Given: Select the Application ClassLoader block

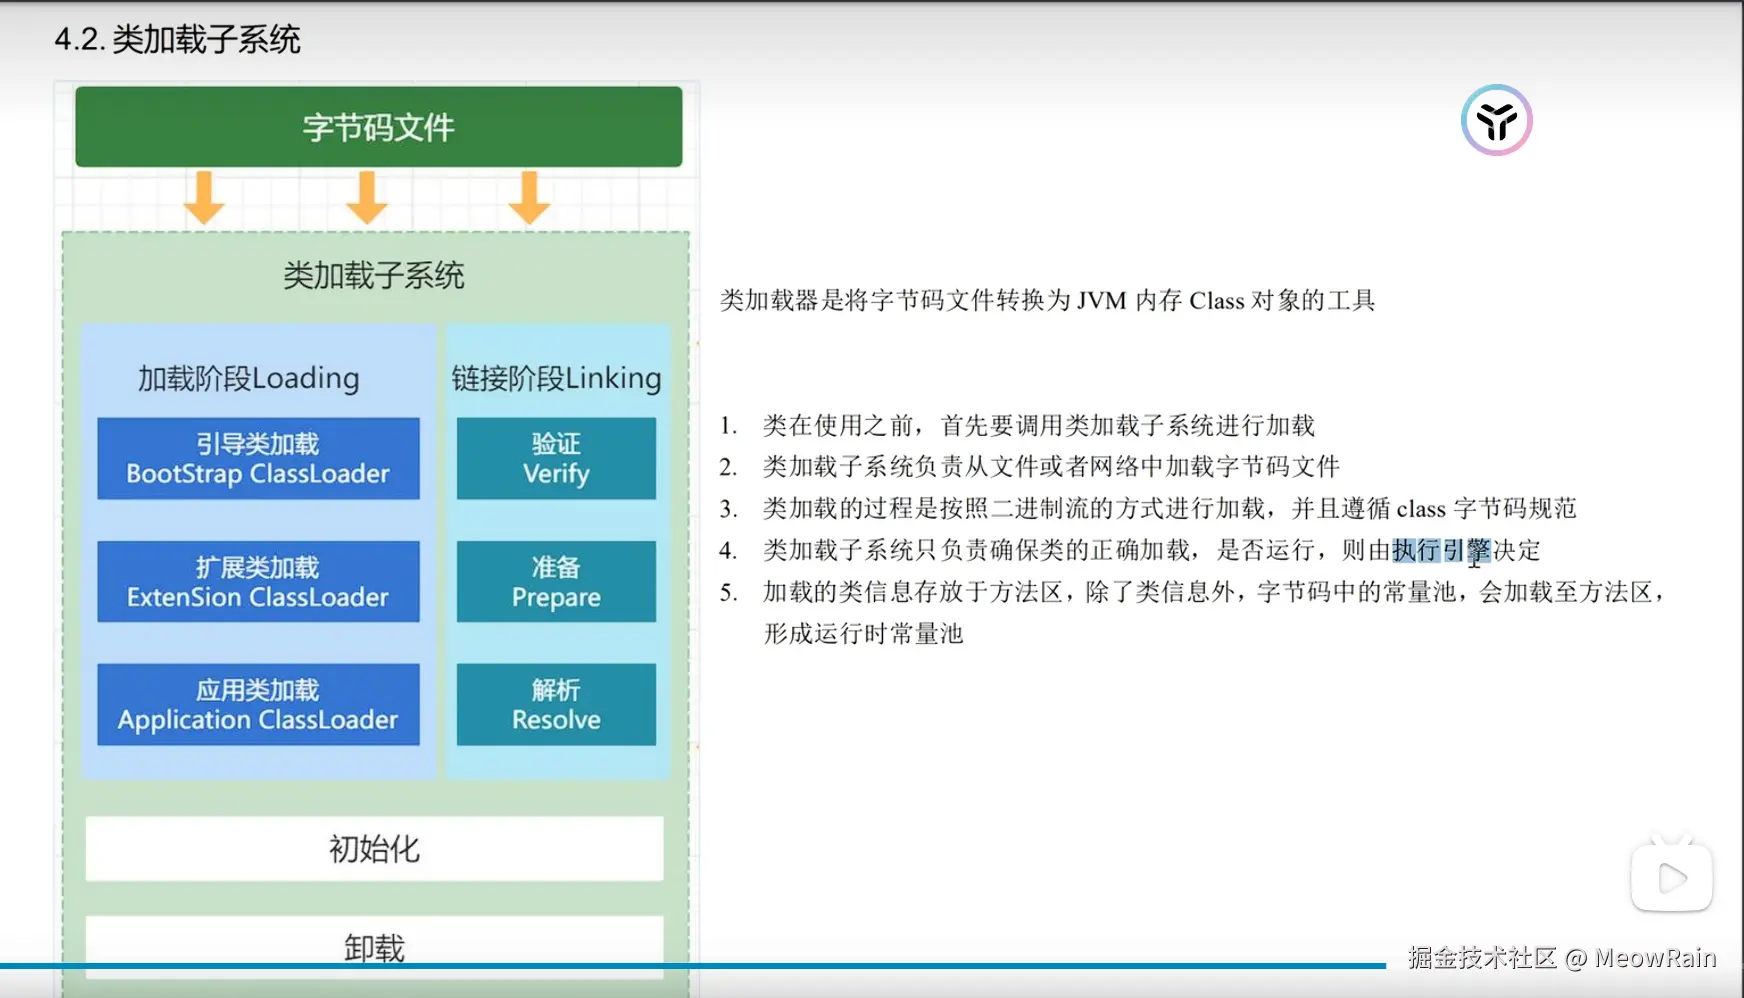Looking at the screenshot, I should 258,705.
